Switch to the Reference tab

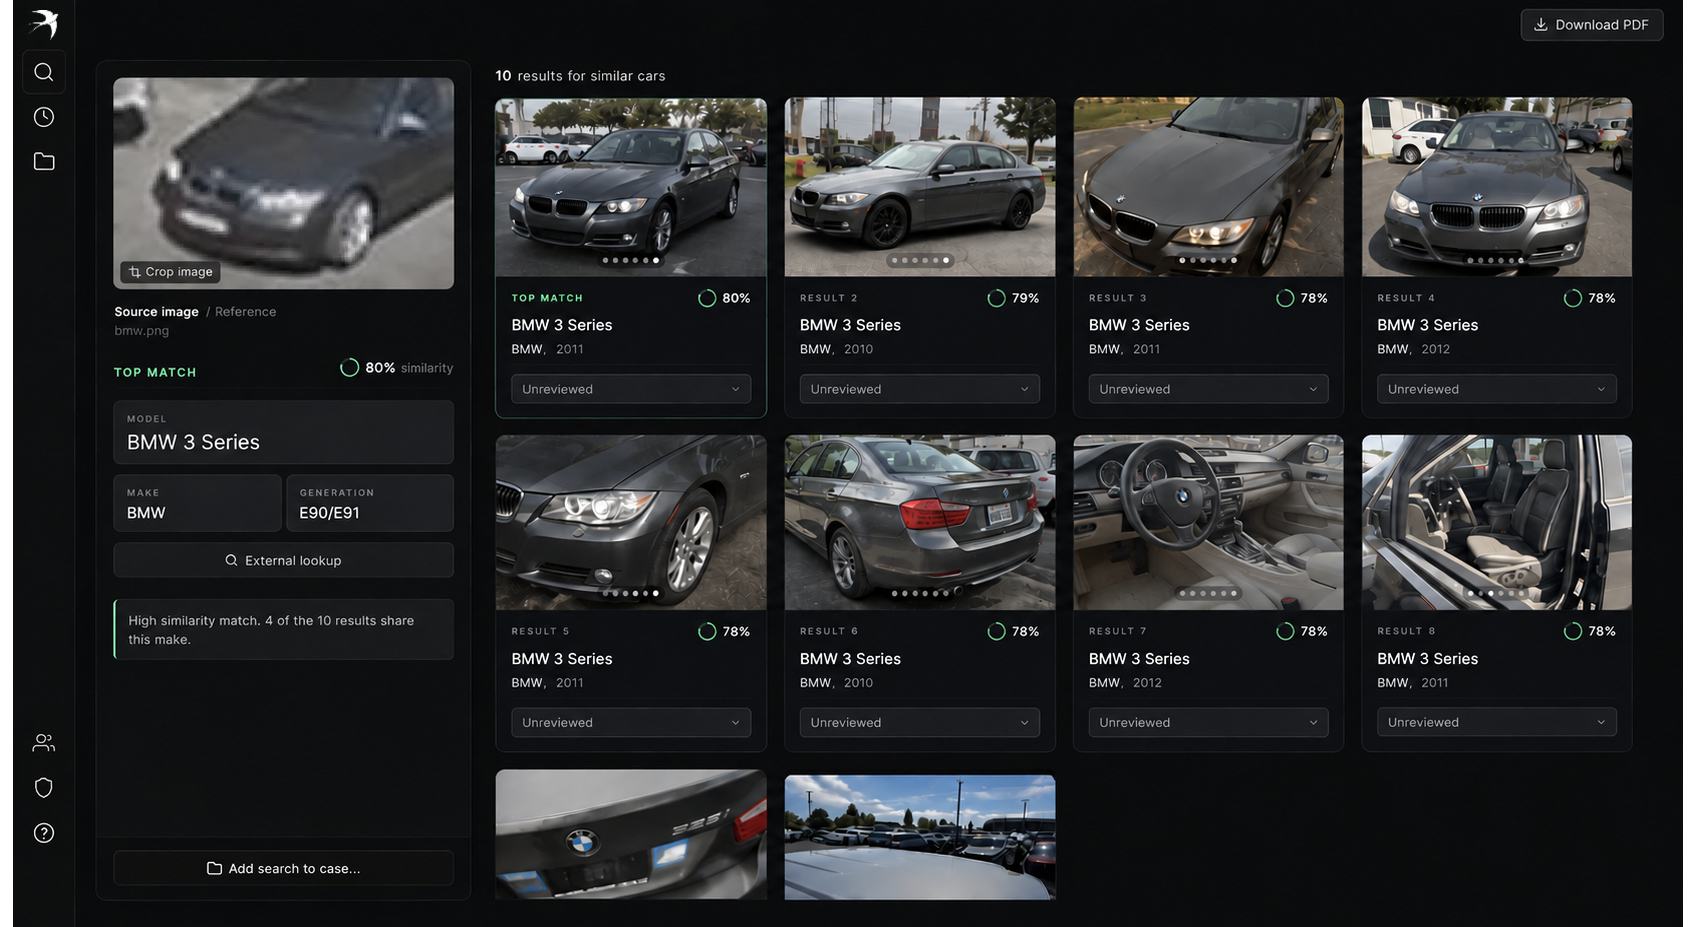pyautogui.click(x=245, y=312)
